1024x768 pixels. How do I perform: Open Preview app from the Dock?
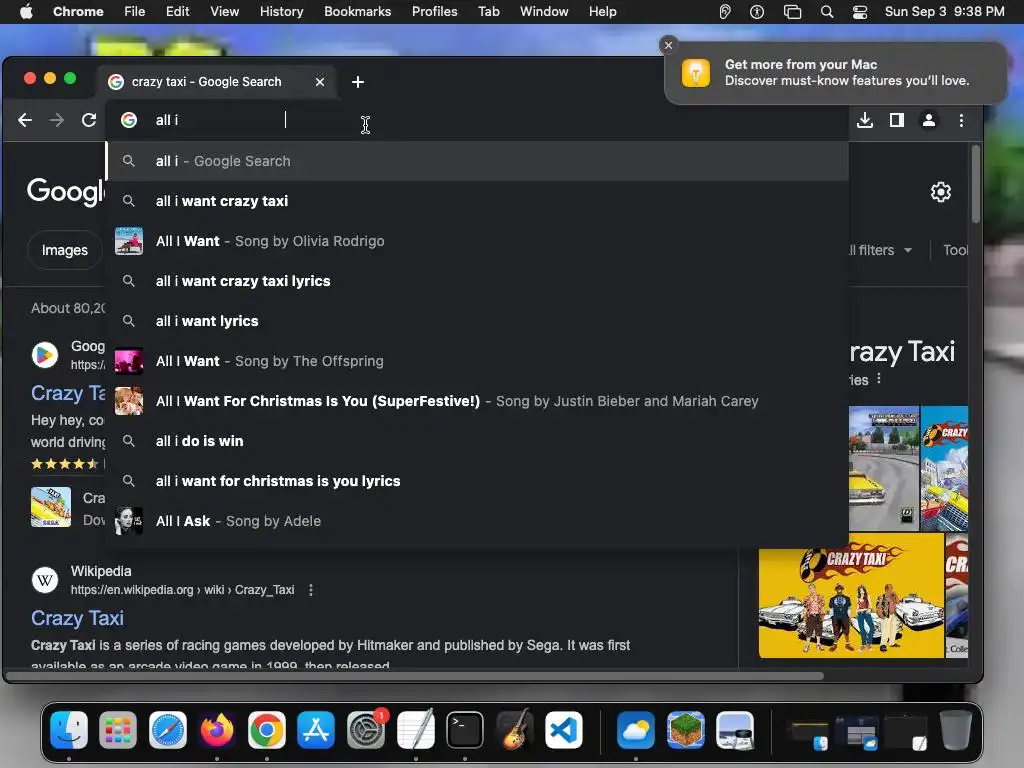pyautogui.click(x=735, y=729)
